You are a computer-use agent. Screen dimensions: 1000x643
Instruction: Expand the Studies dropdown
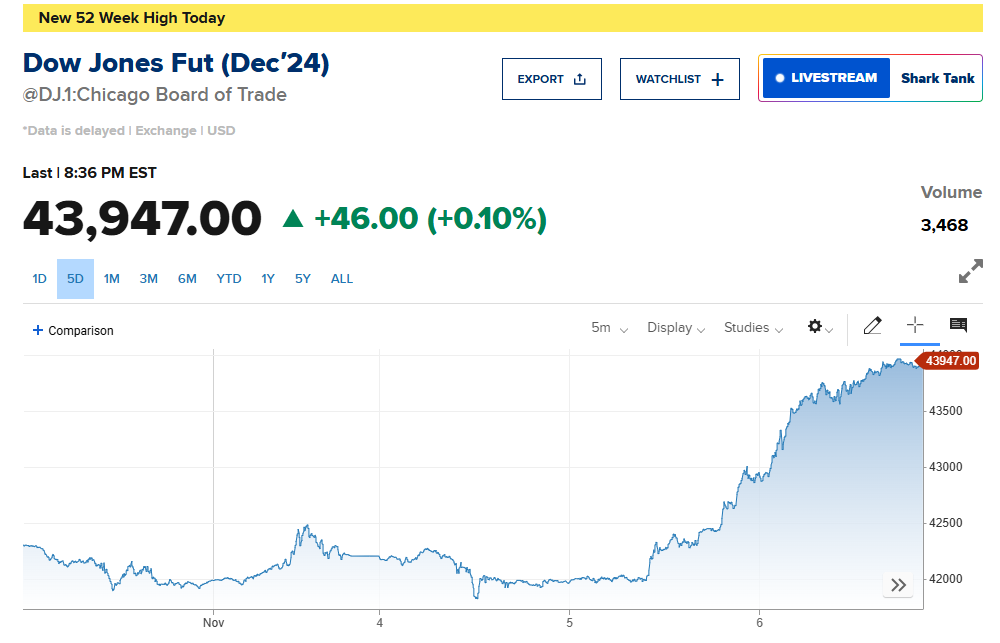pos(753,328)
